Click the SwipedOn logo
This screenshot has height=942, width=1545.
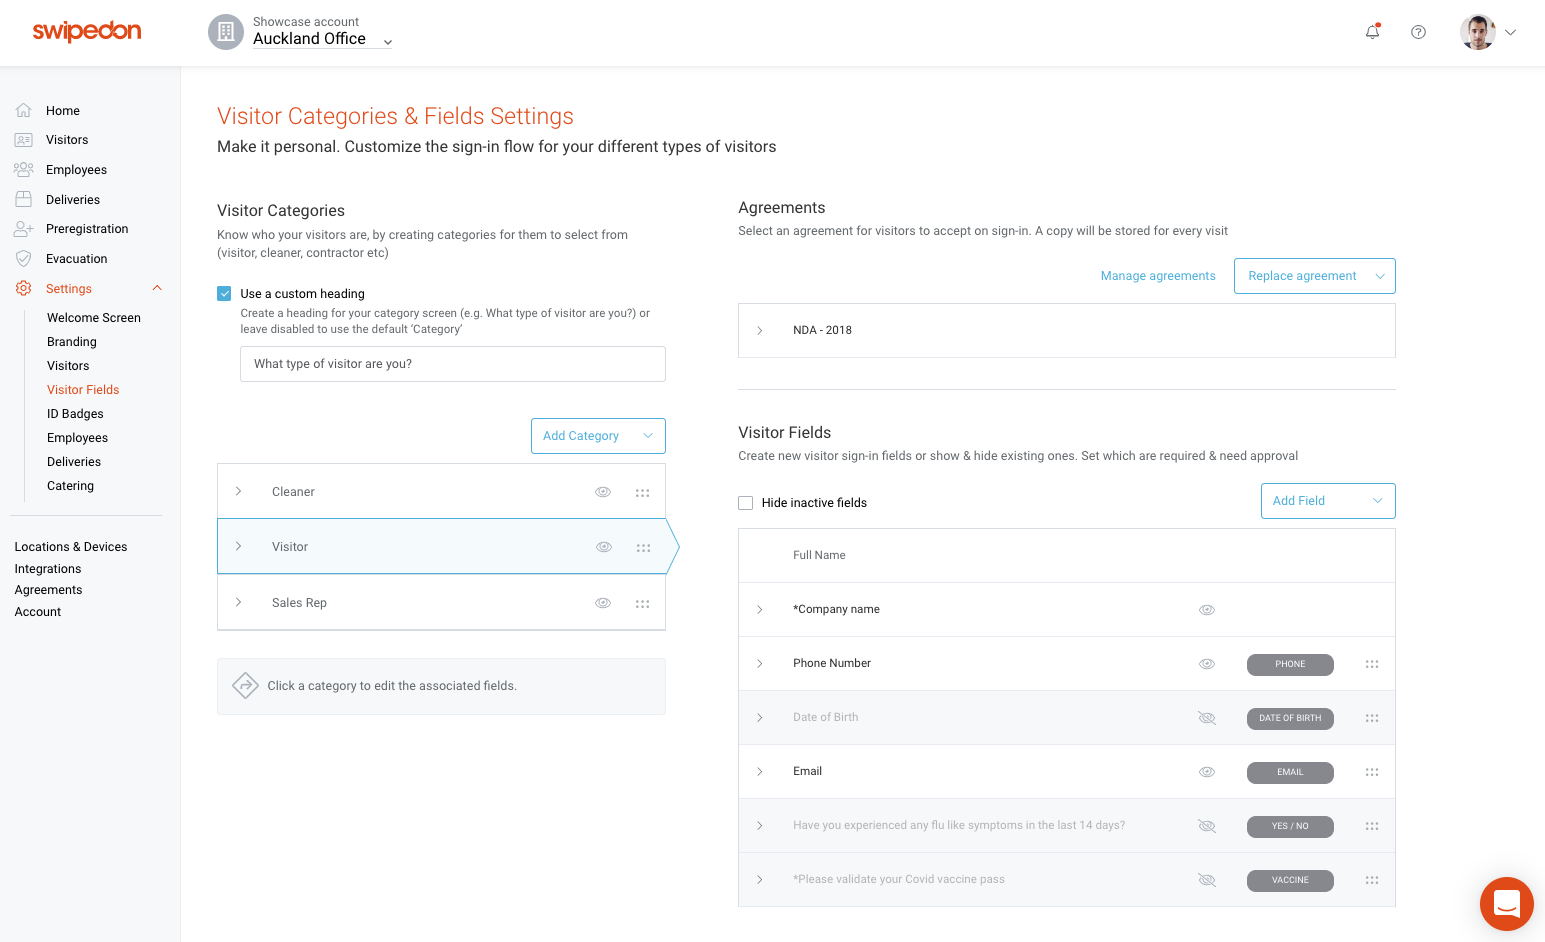click(x=87, y=31)
